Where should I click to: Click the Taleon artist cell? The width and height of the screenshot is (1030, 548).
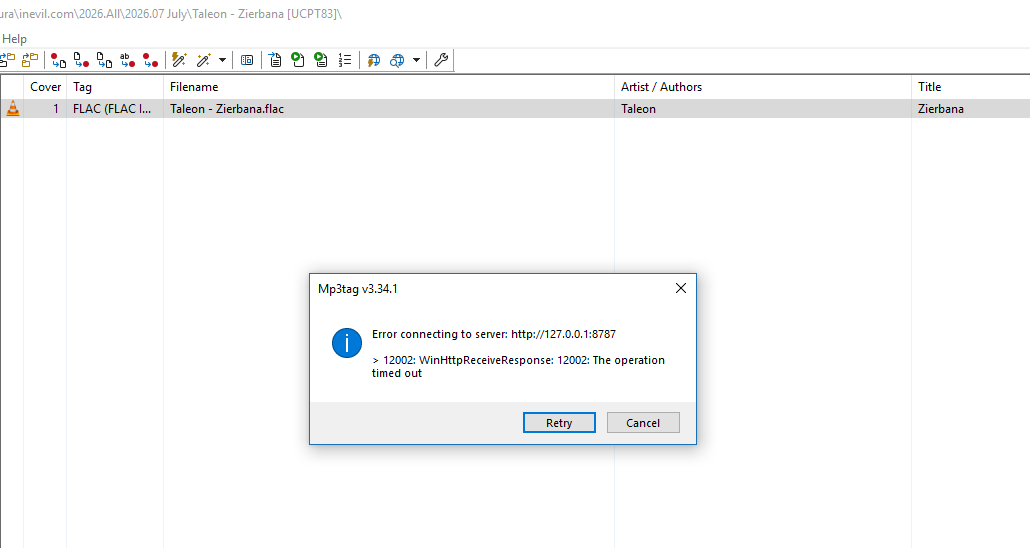(763, 108)
